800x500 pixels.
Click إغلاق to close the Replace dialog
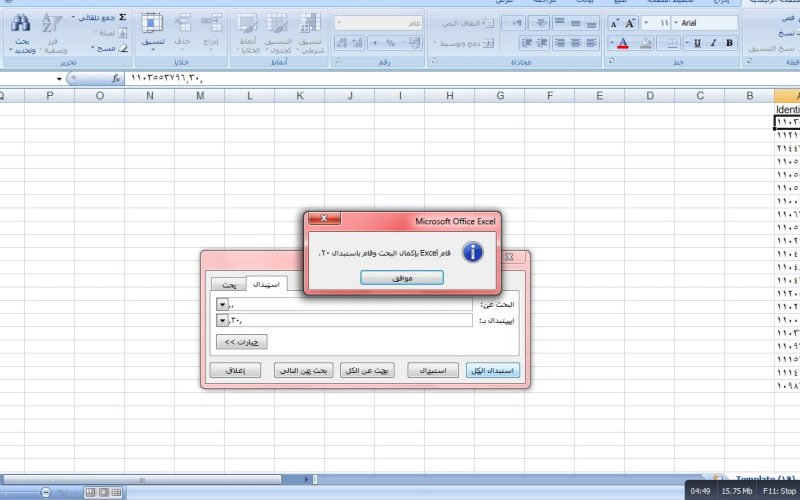click(235, 370)
